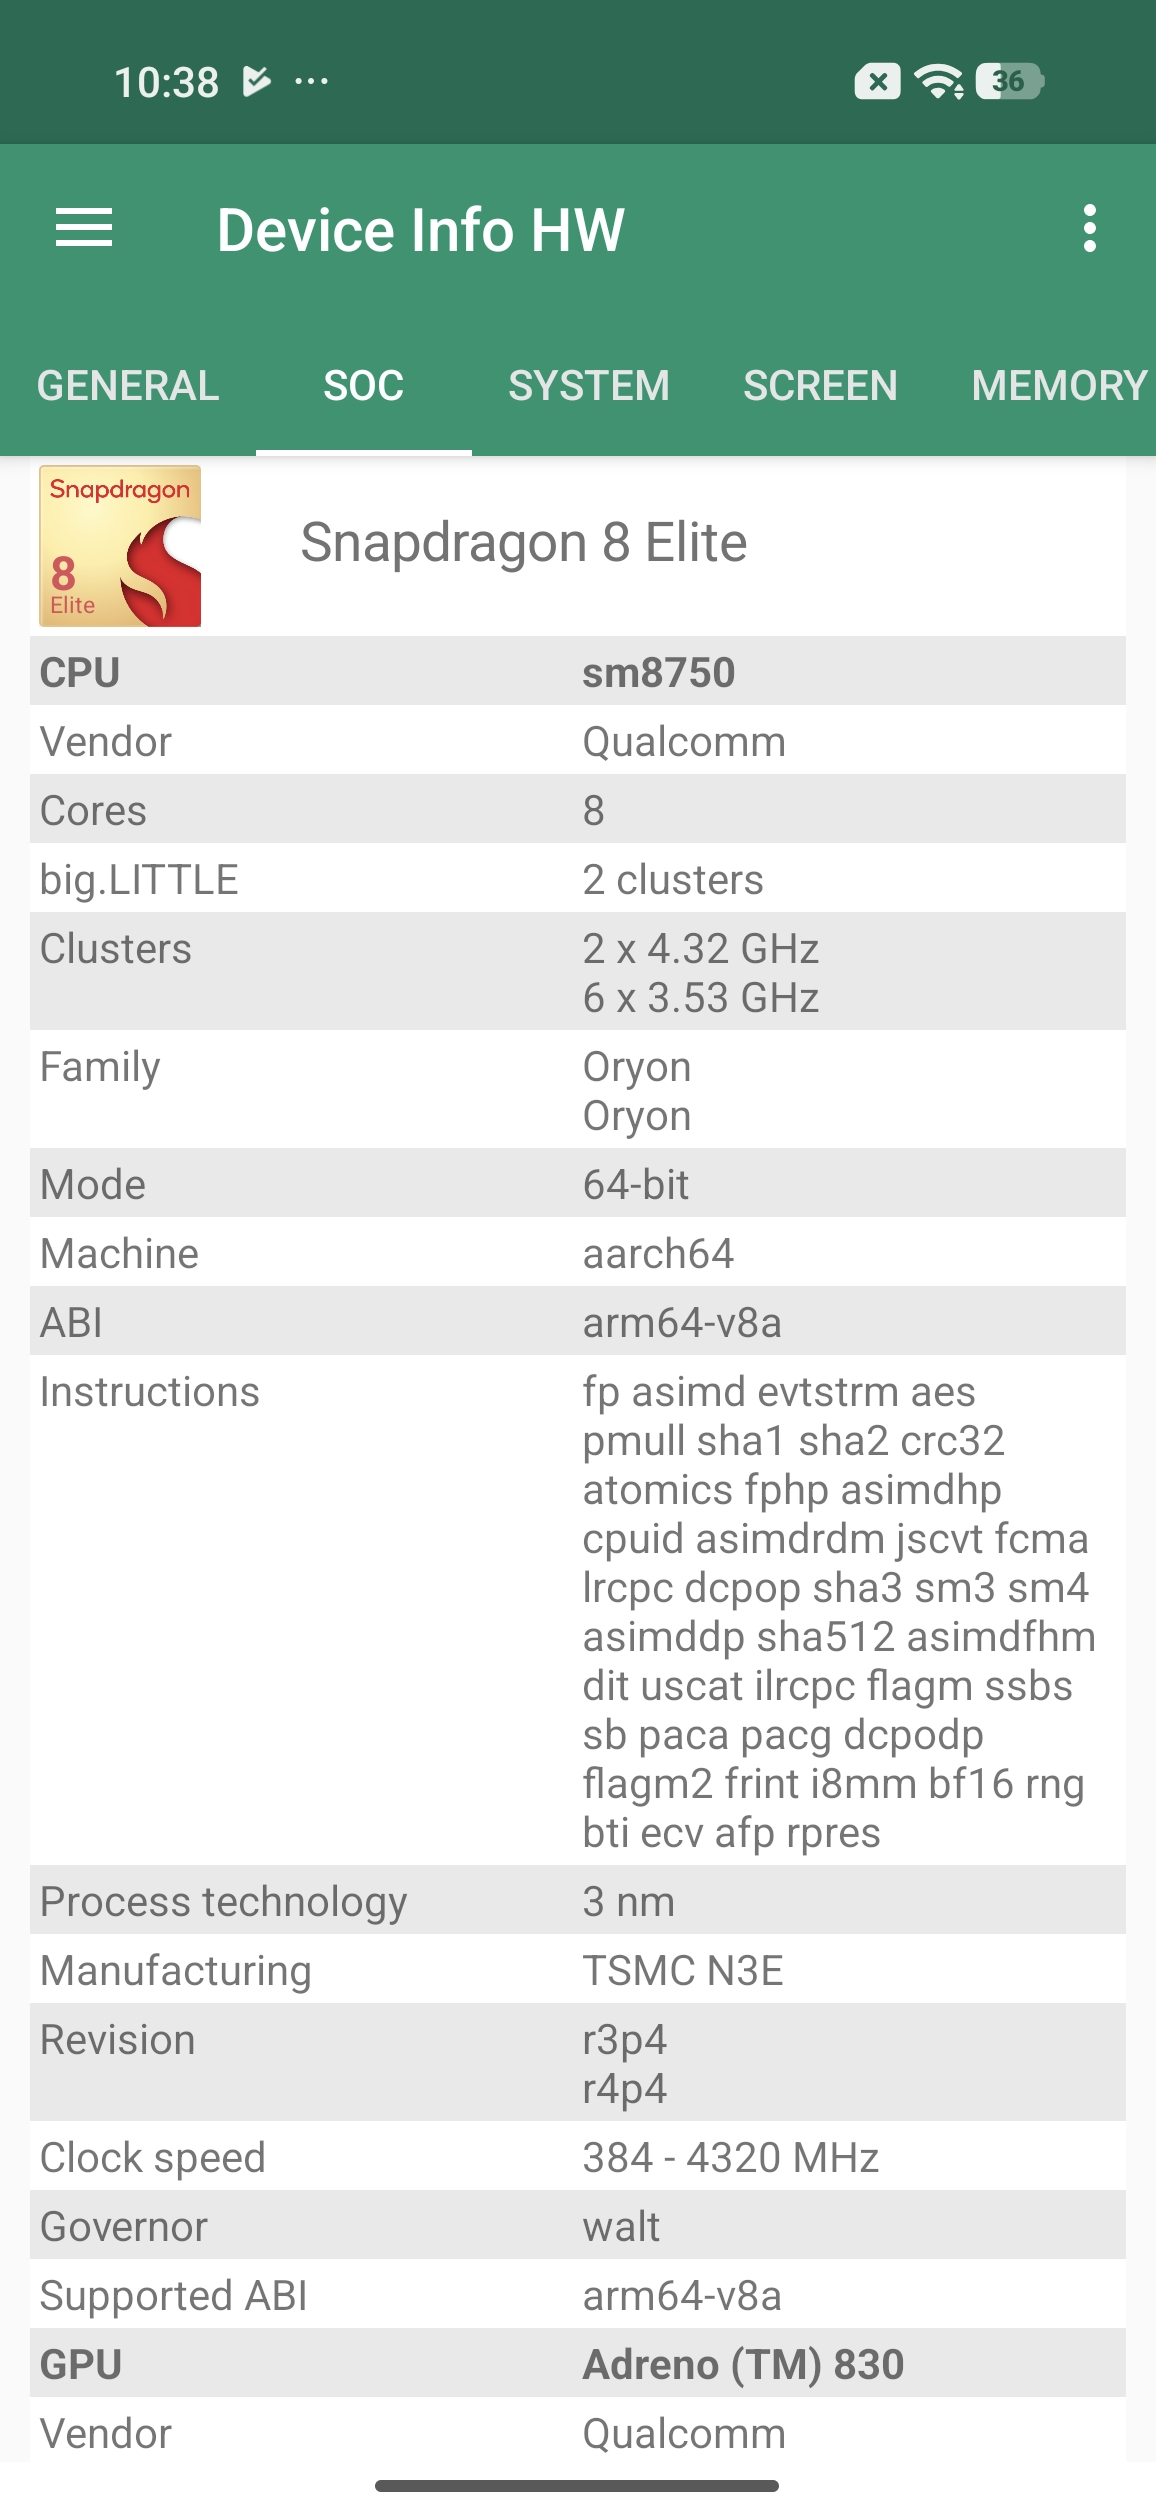Tap the X data-disabled status icon

click(877, 81)
